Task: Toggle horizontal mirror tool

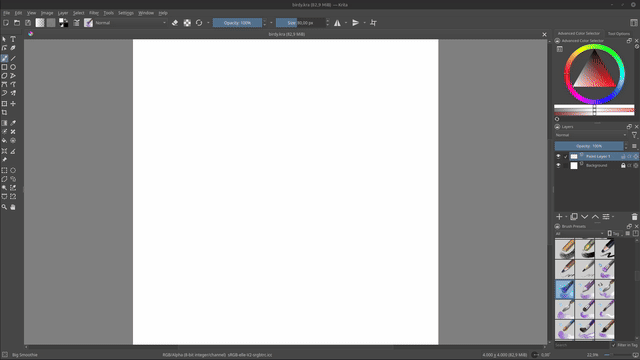Action: (337, 23)
